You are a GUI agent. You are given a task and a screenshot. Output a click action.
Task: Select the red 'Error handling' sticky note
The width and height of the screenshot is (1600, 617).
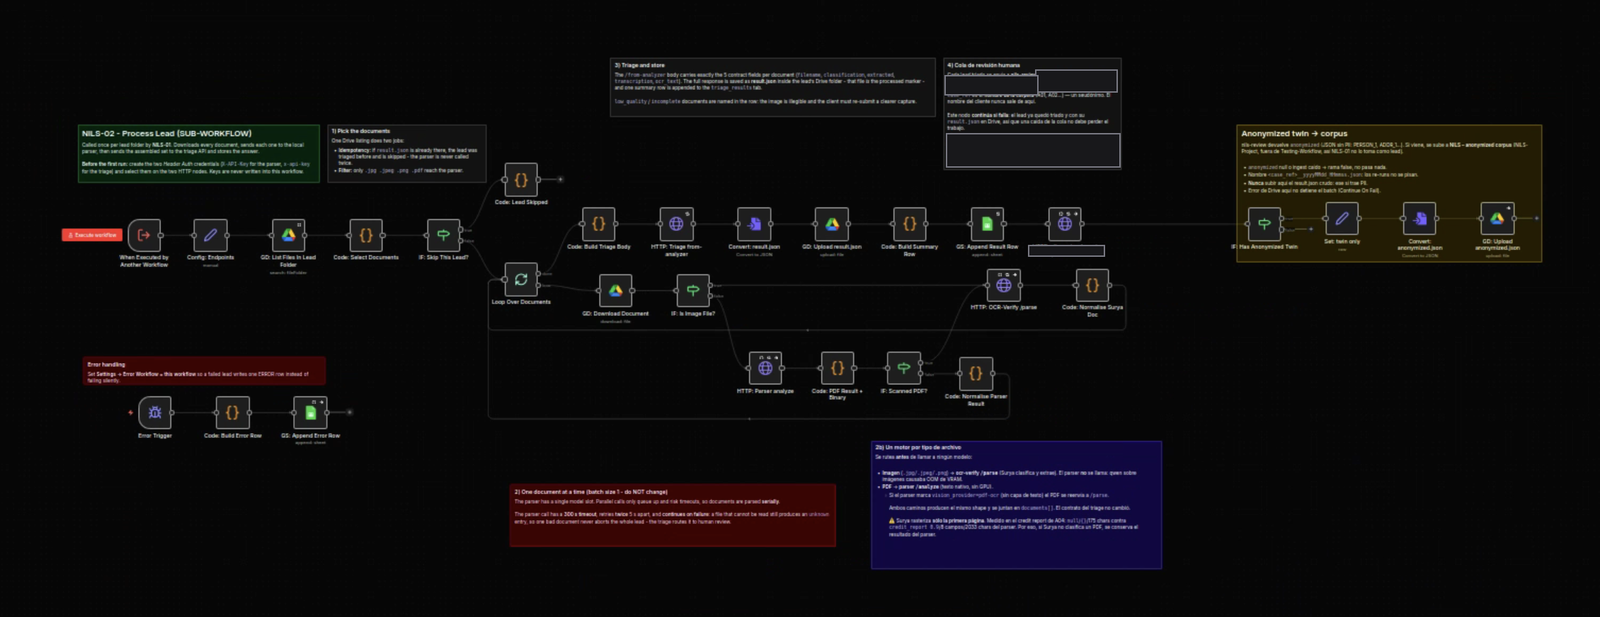[x=204, y=371]
